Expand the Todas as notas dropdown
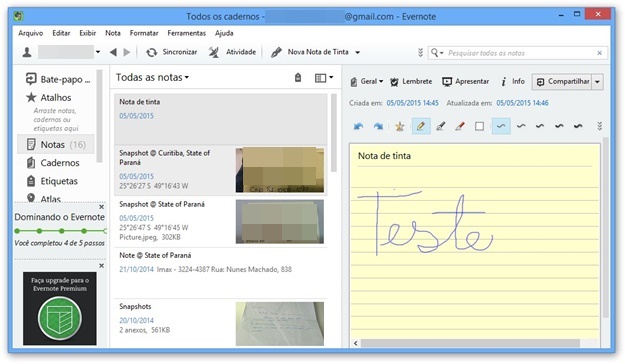 (152, 77)
